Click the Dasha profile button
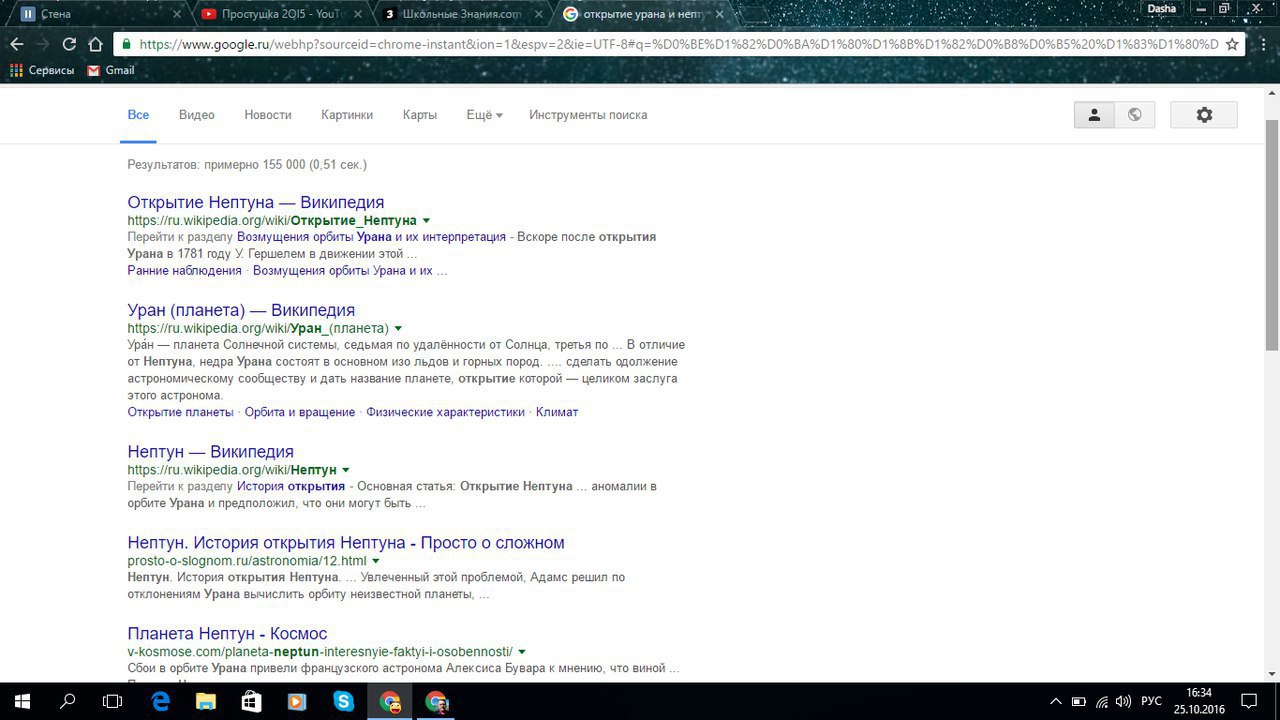The height and width of the screenshot is (720, 1280). (x=1161, y=8)
